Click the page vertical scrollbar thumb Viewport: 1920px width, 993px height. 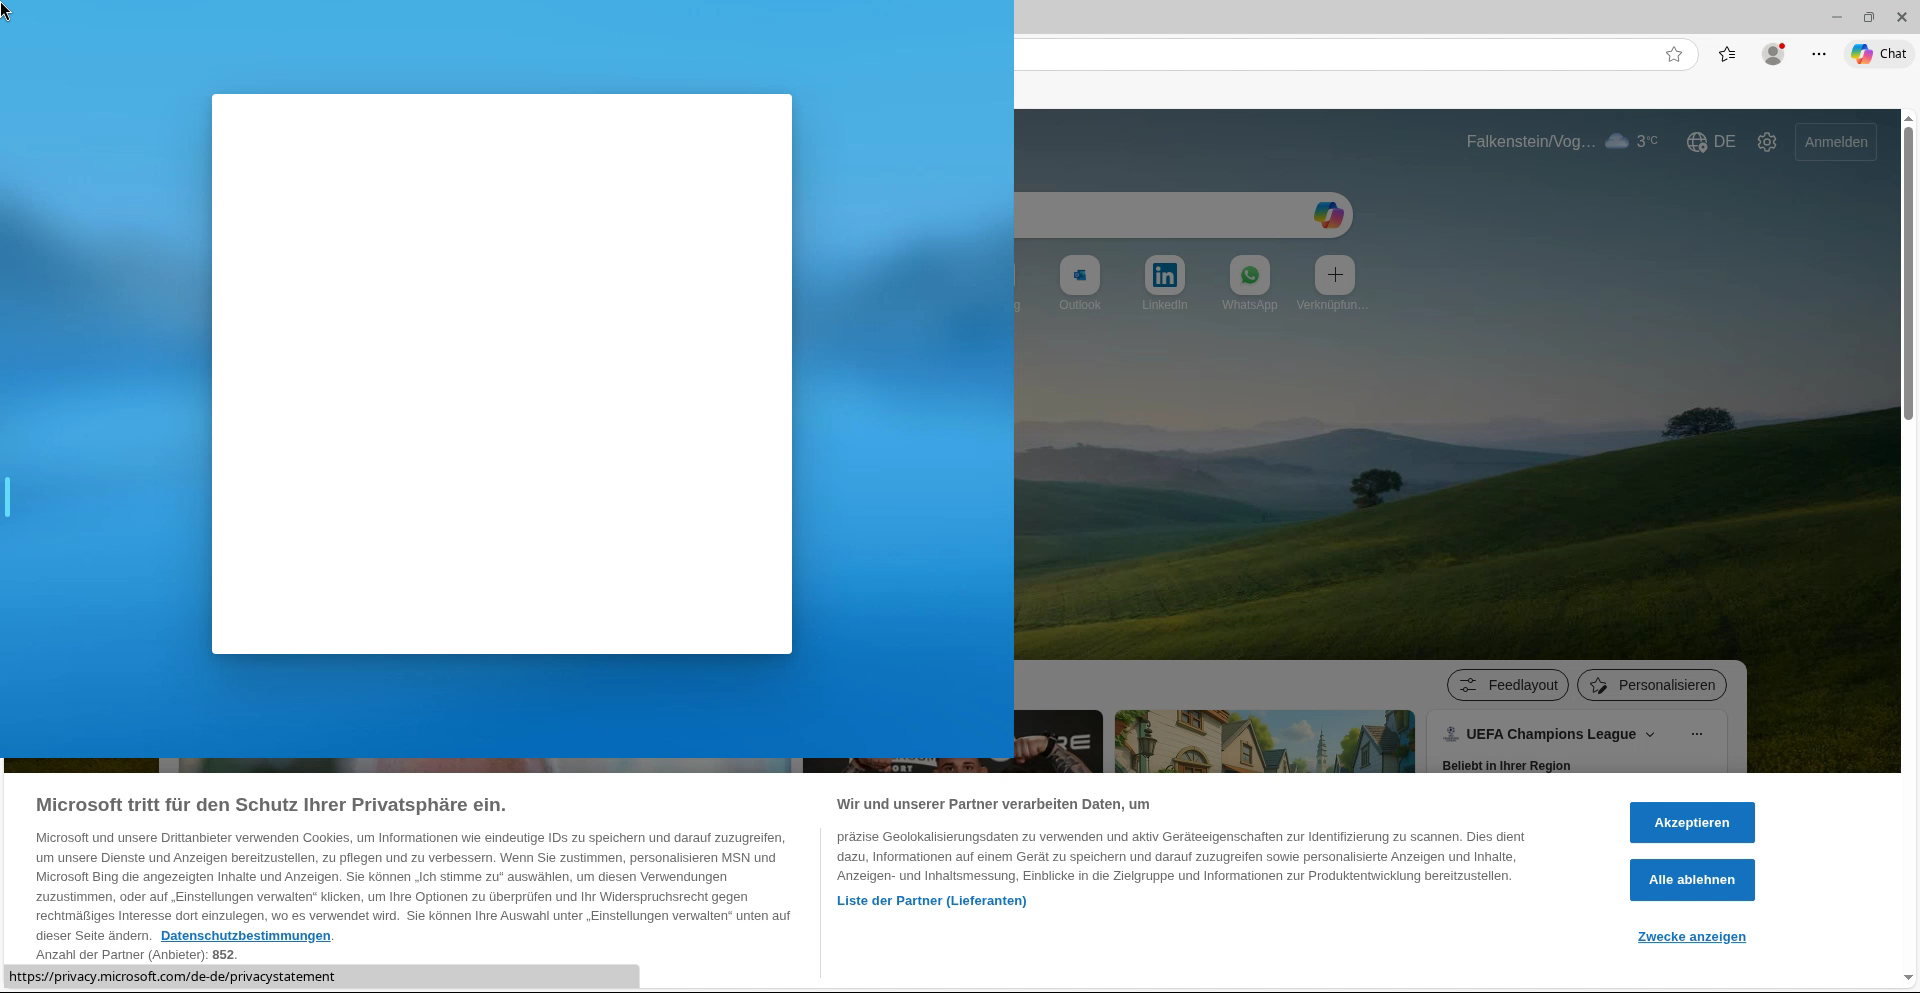click(1908, 270)
